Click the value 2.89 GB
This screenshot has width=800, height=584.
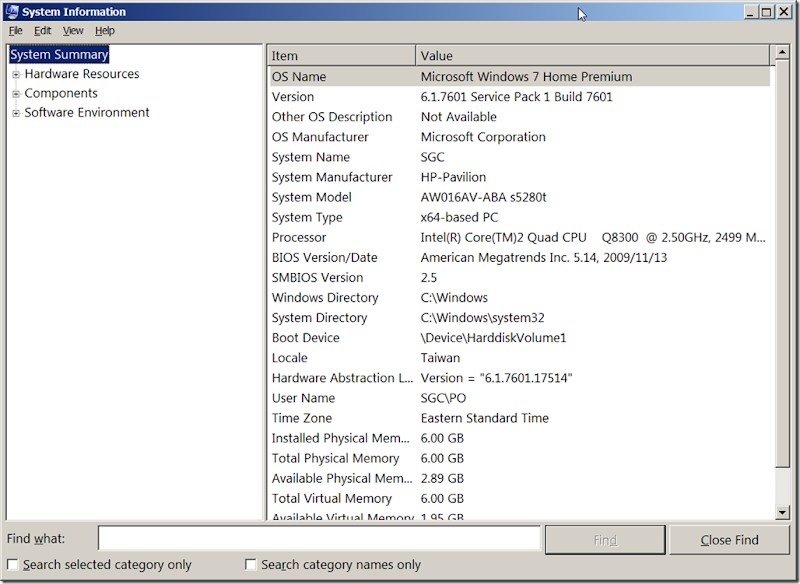point(442,478)
